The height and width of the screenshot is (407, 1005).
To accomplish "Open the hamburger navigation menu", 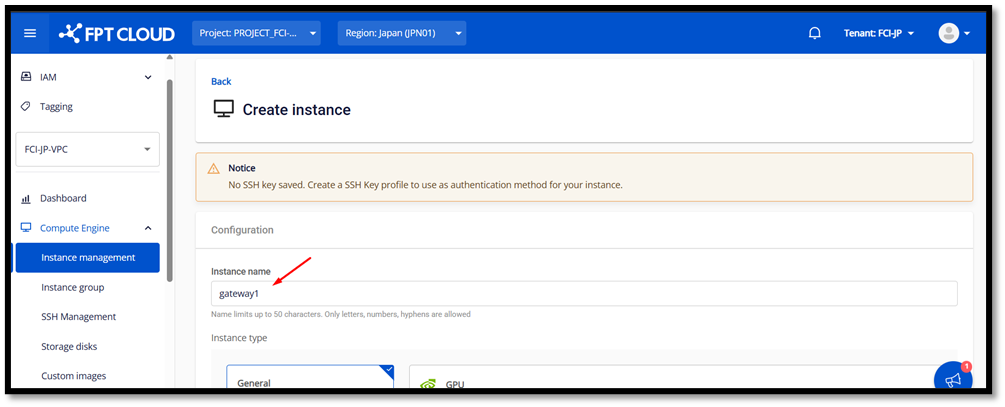I will 30,33.
